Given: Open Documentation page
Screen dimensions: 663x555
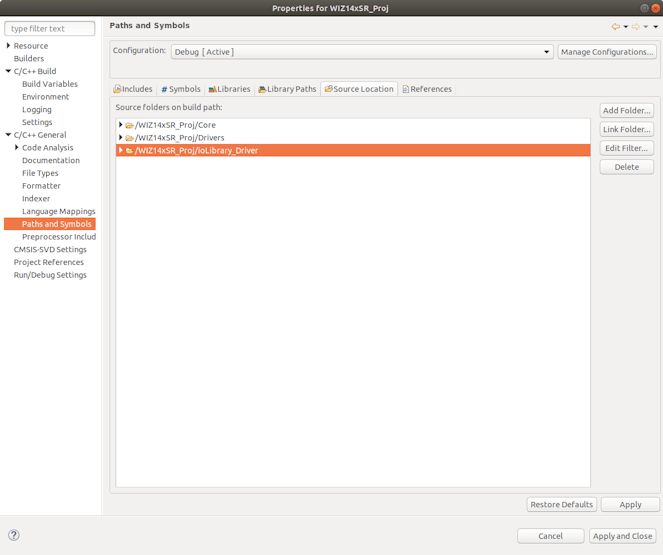Looking at the screenshot, I should point(51,160).
